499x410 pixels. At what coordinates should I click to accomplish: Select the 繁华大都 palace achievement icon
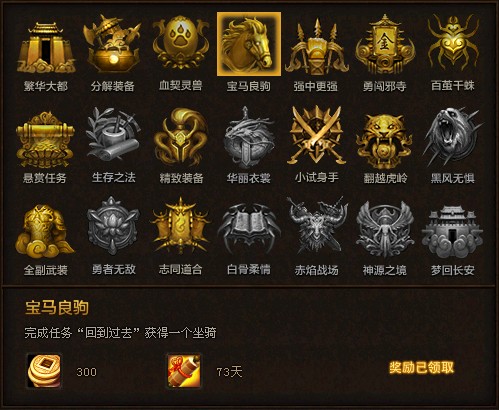coord(46,46)
